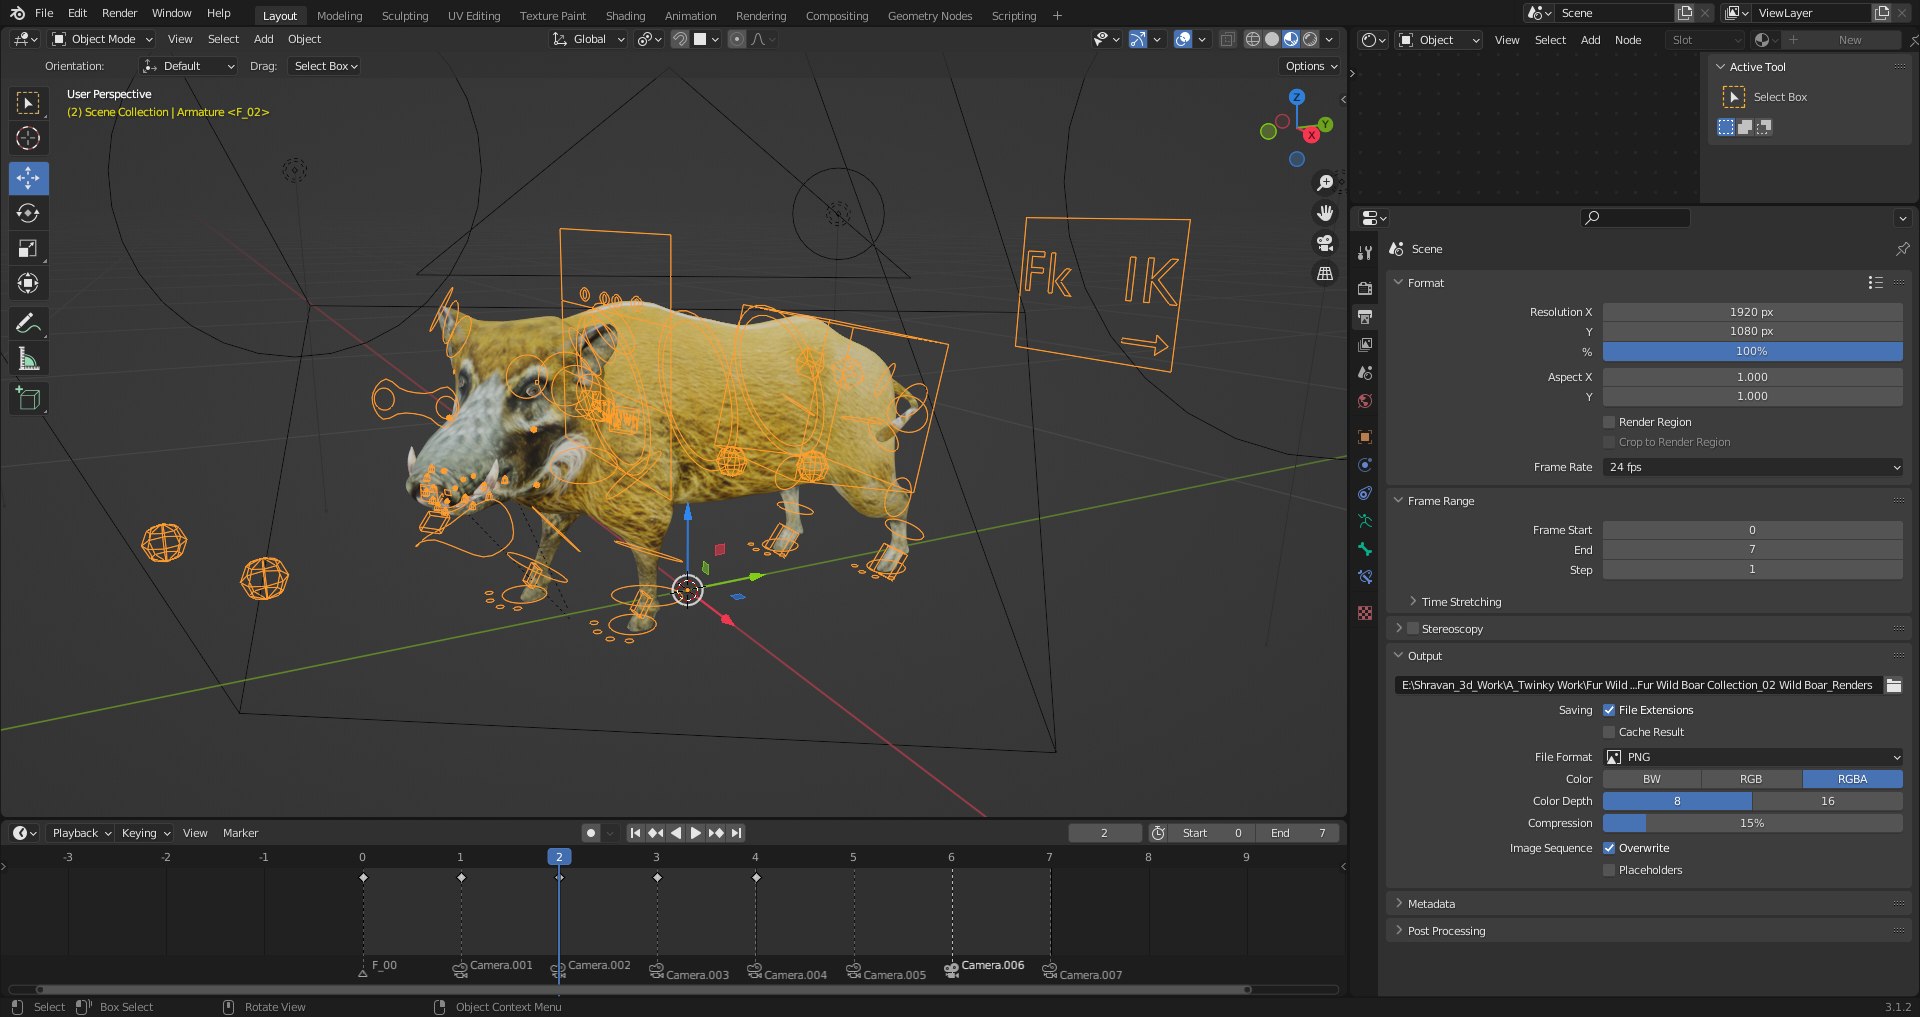Select the Add Cube tool
The width and height of the screenshot is (1920, 1017).
28,398
